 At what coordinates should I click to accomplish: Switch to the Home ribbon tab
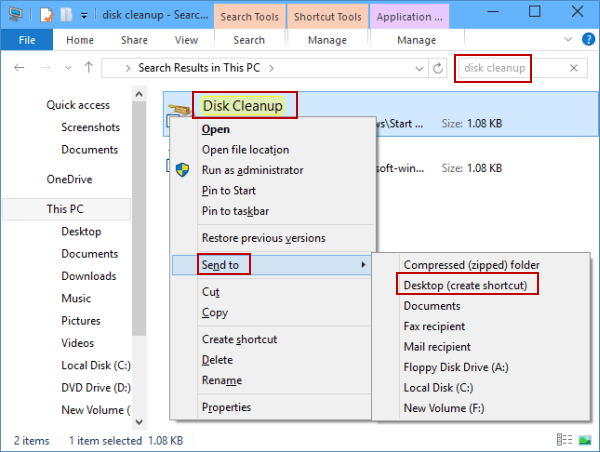[x=80, y=40]
